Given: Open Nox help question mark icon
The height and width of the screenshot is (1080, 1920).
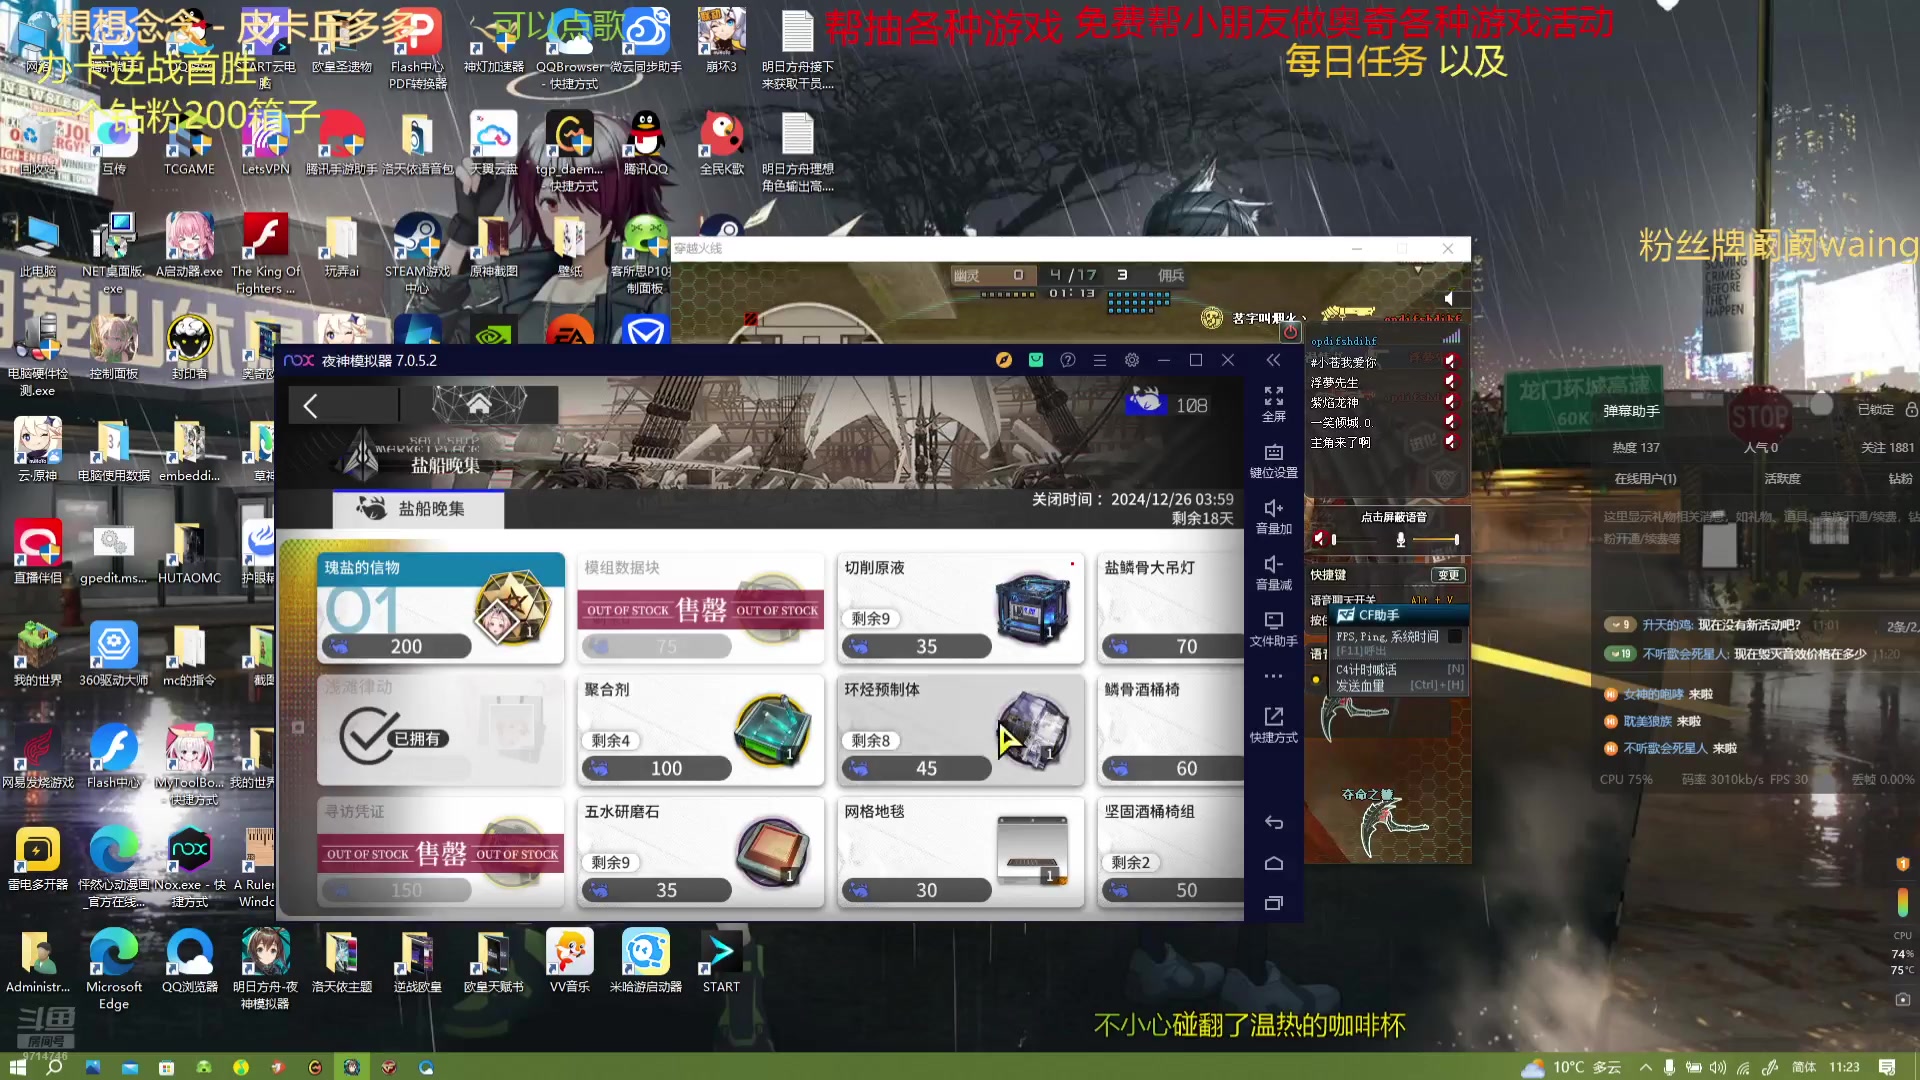Looking at the screenshot, I should click(x=1068, y=360).
